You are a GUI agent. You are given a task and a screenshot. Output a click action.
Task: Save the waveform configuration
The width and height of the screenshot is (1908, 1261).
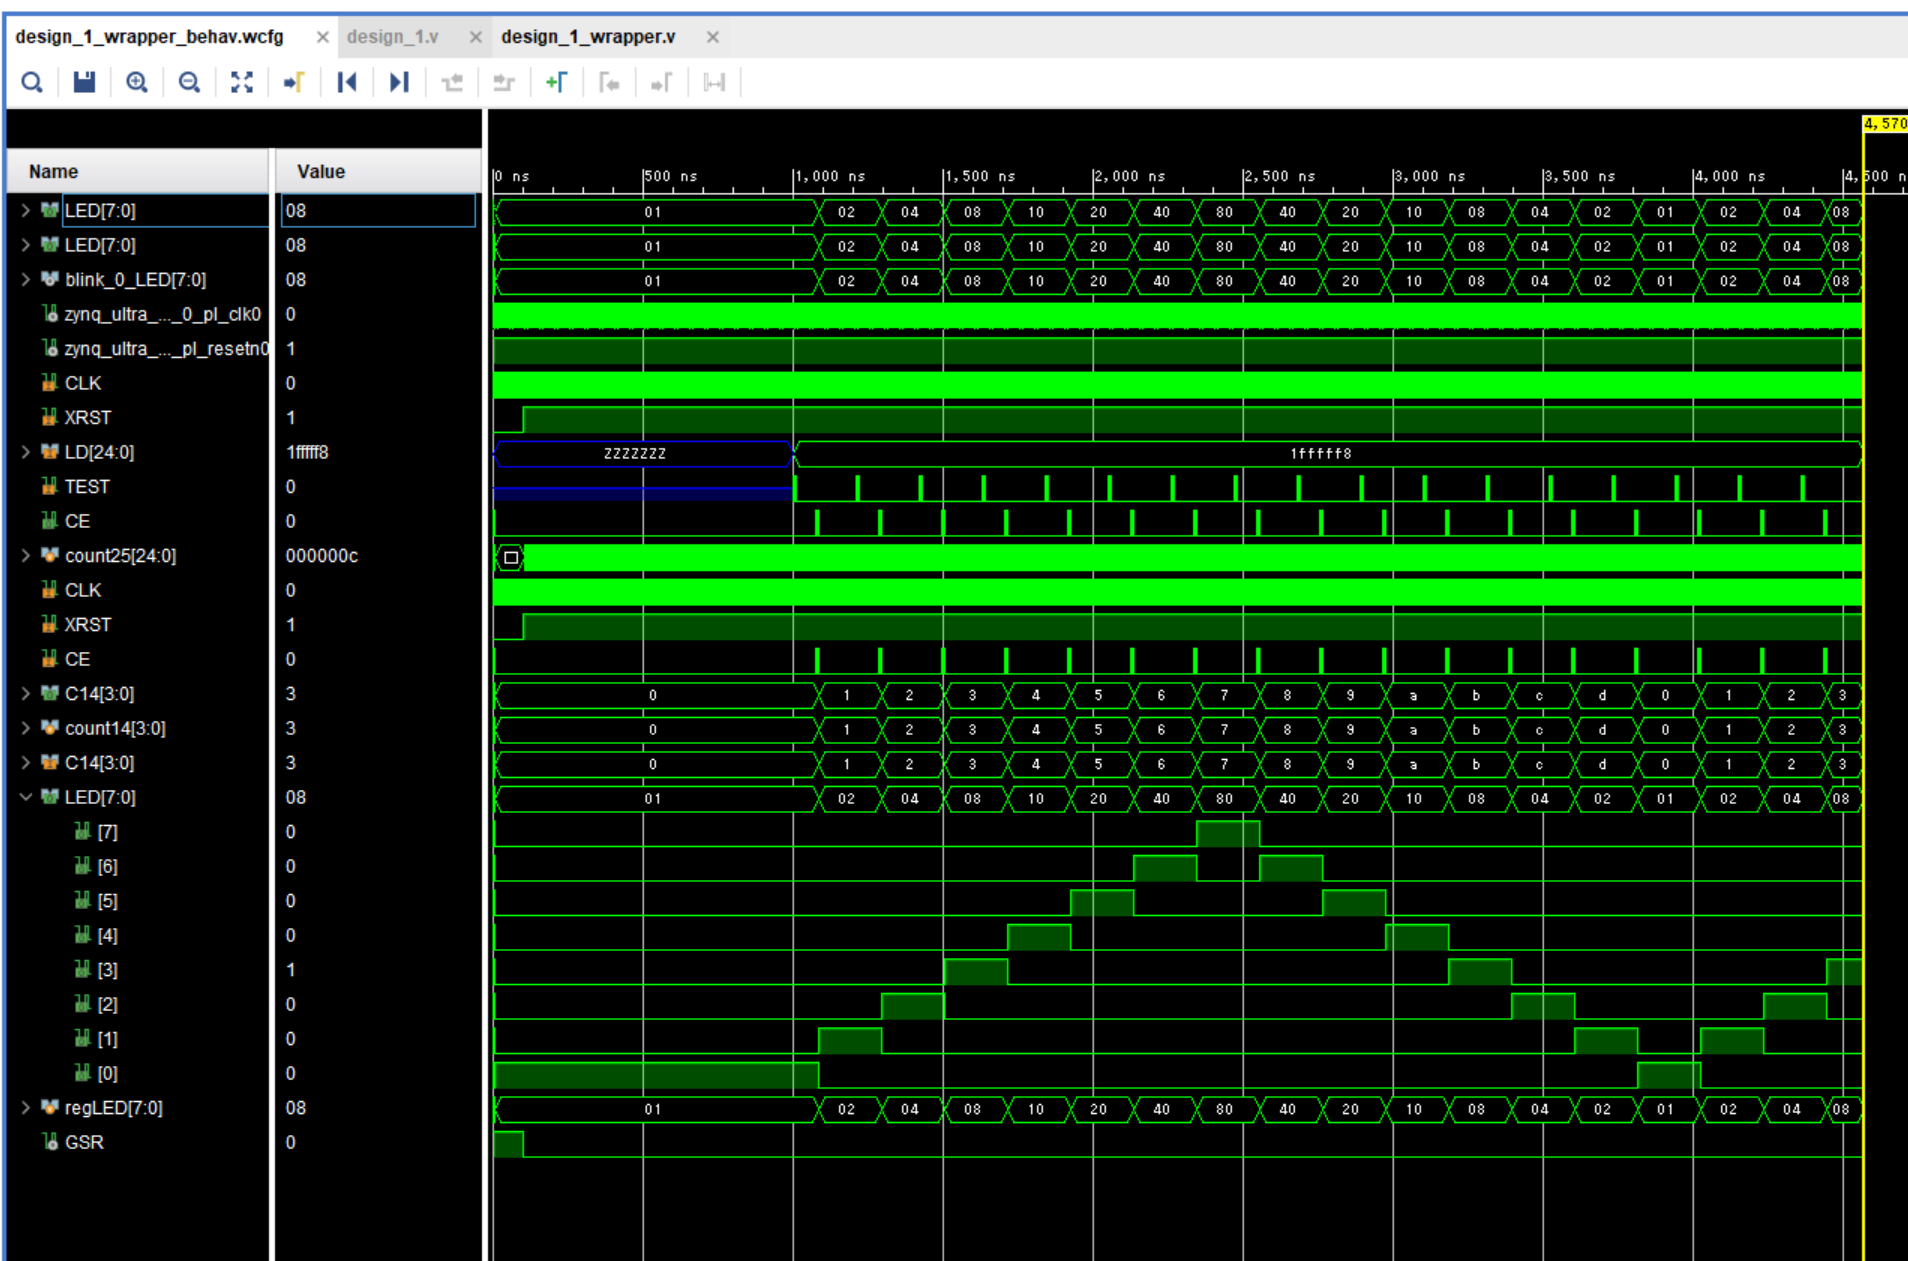coord(84,82)
